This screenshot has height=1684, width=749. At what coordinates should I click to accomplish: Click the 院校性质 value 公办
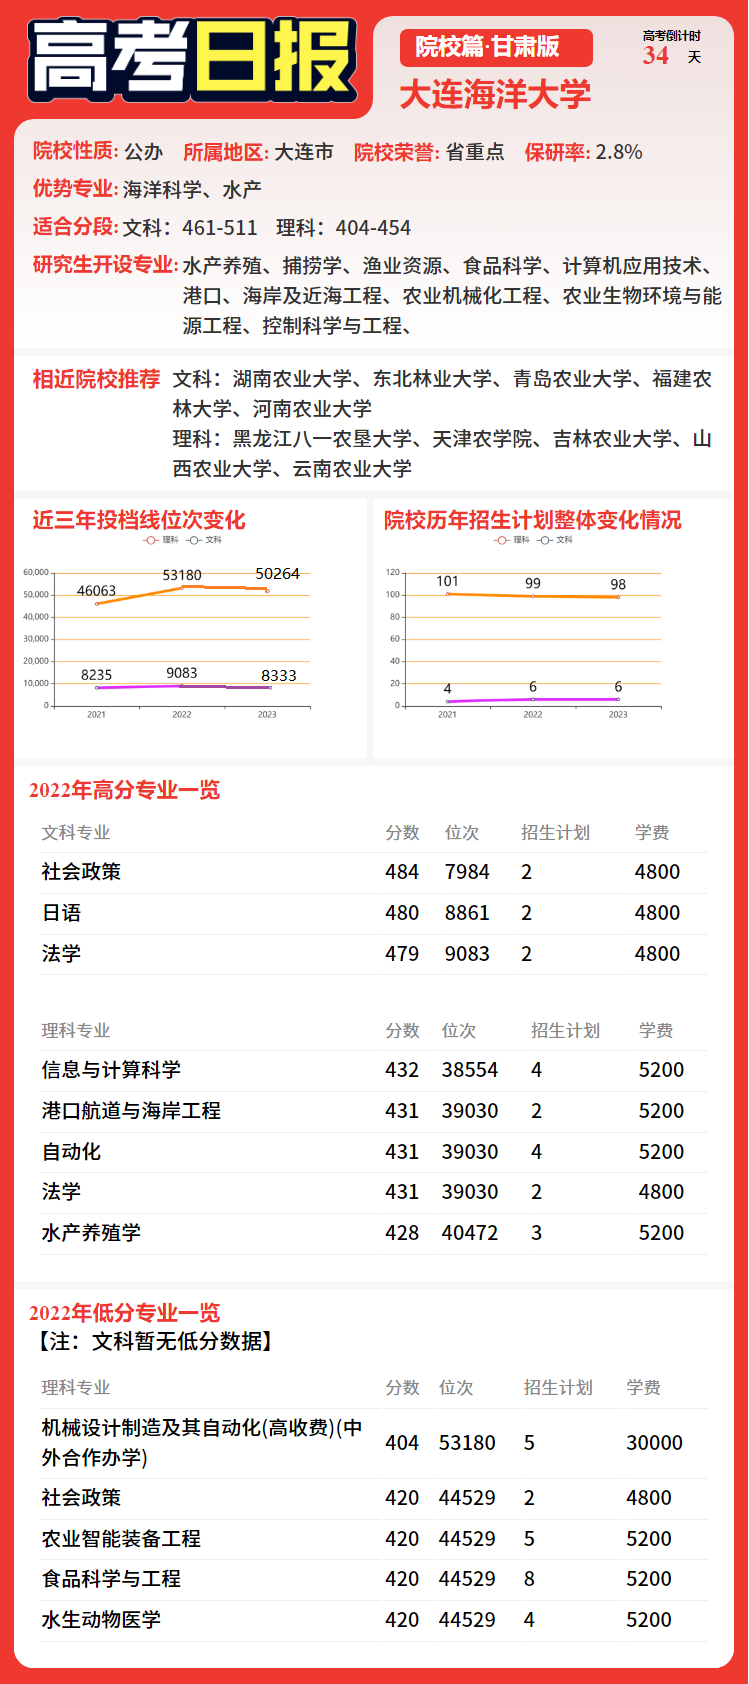click(x=143, y=152)
